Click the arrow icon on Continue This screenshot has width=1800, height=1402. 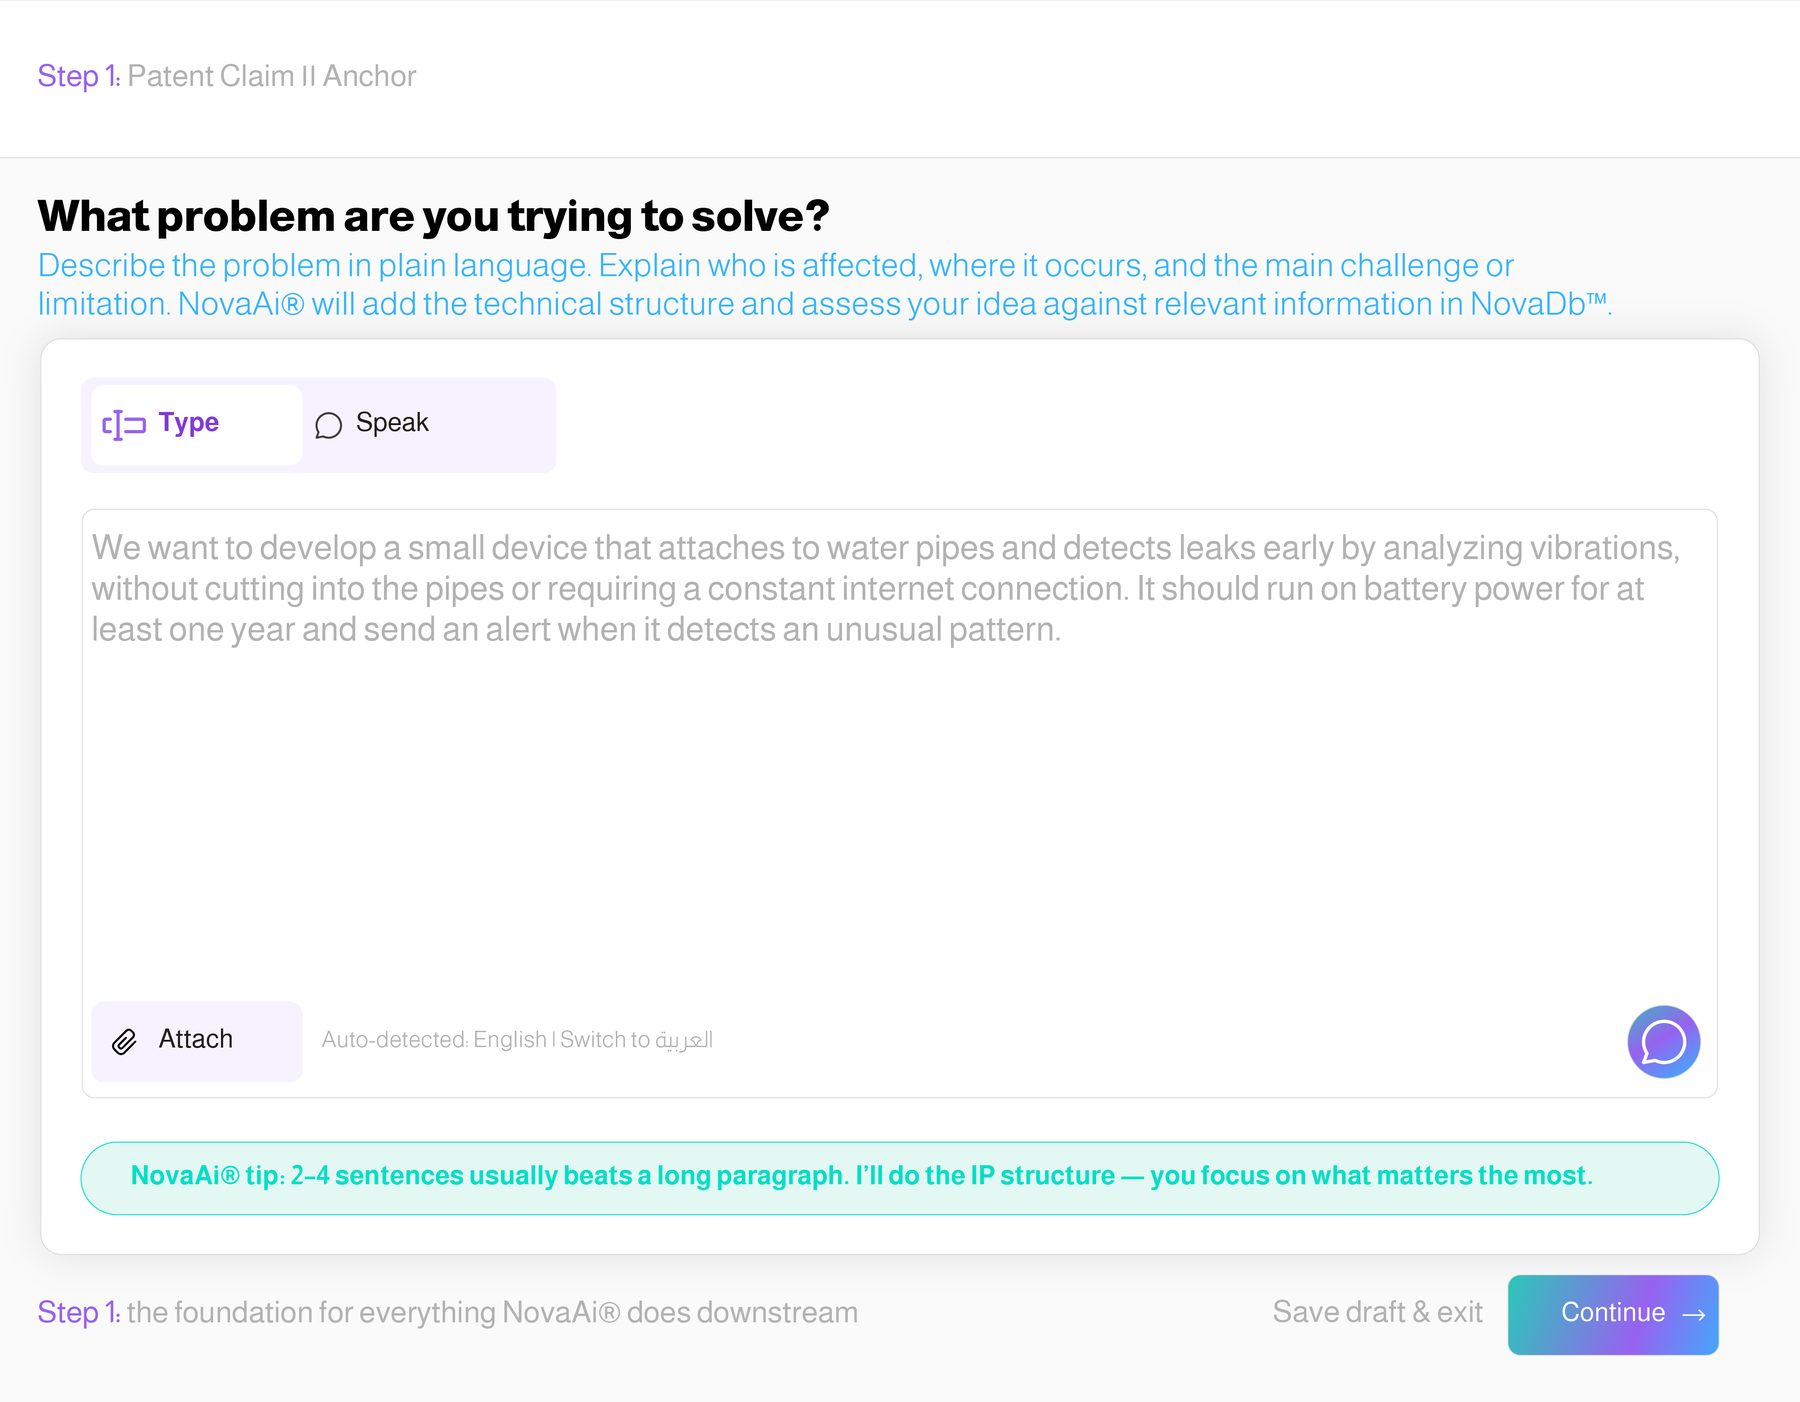(x=1694, y=1315)
